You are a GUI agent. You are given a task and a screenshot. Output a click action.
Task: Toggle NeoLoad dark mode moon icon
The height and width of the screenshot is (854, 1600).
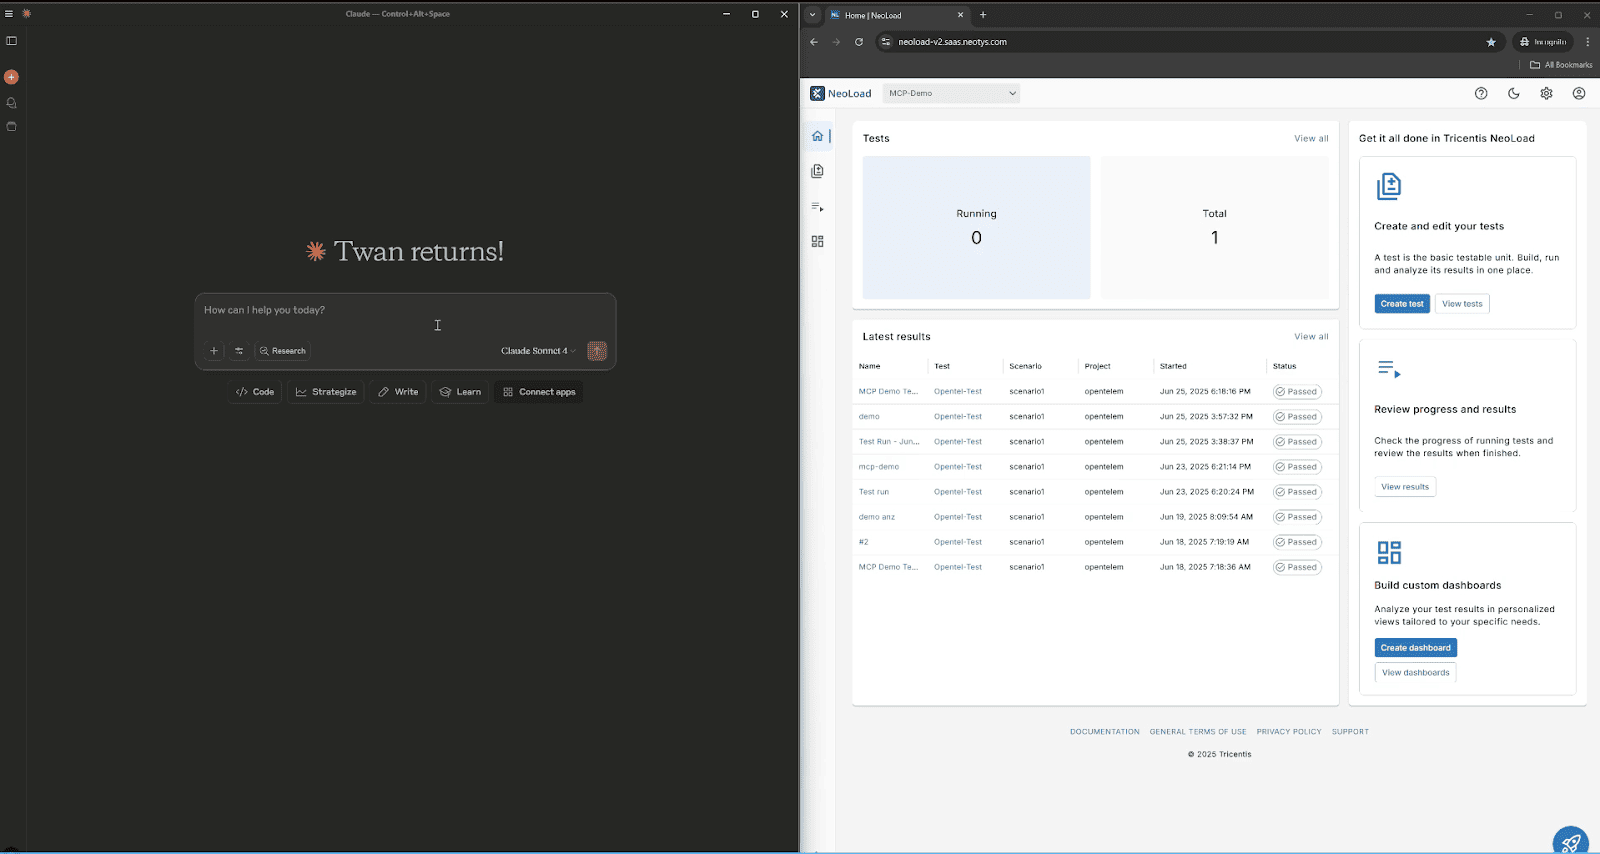pyautogui.click(x=1514, y=93)
